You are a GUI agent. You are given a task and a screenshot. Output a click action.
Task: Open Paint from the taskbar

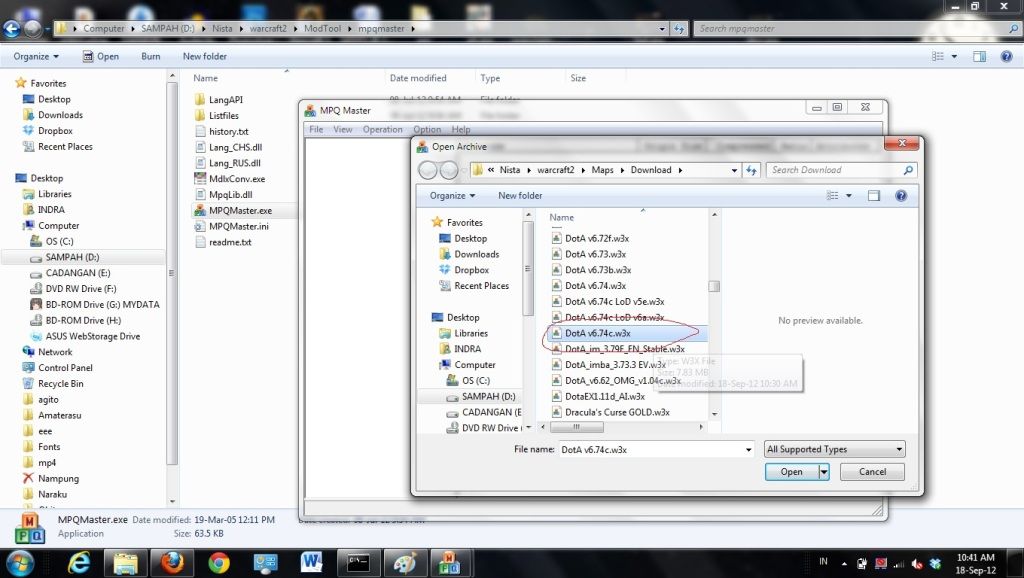pyautogui.click(x=405, y=562)
